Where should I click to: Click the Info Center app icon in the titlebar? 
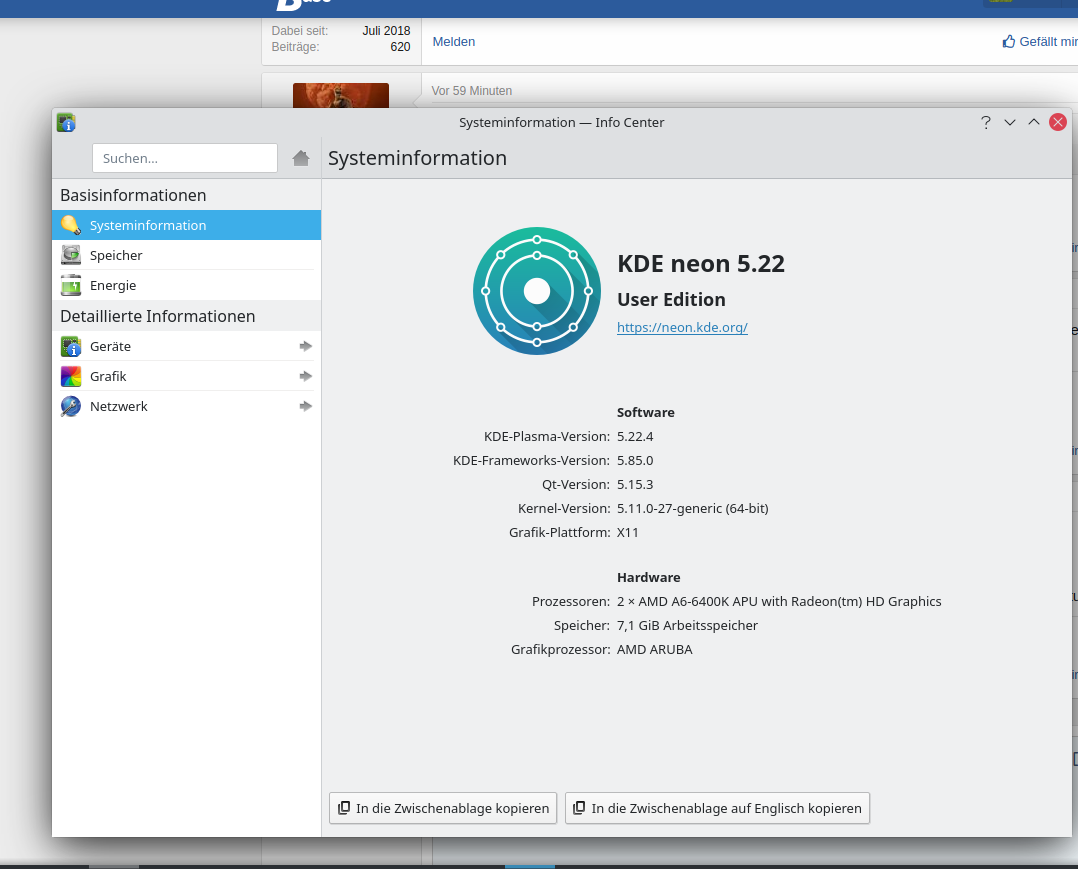pos(66,122)
